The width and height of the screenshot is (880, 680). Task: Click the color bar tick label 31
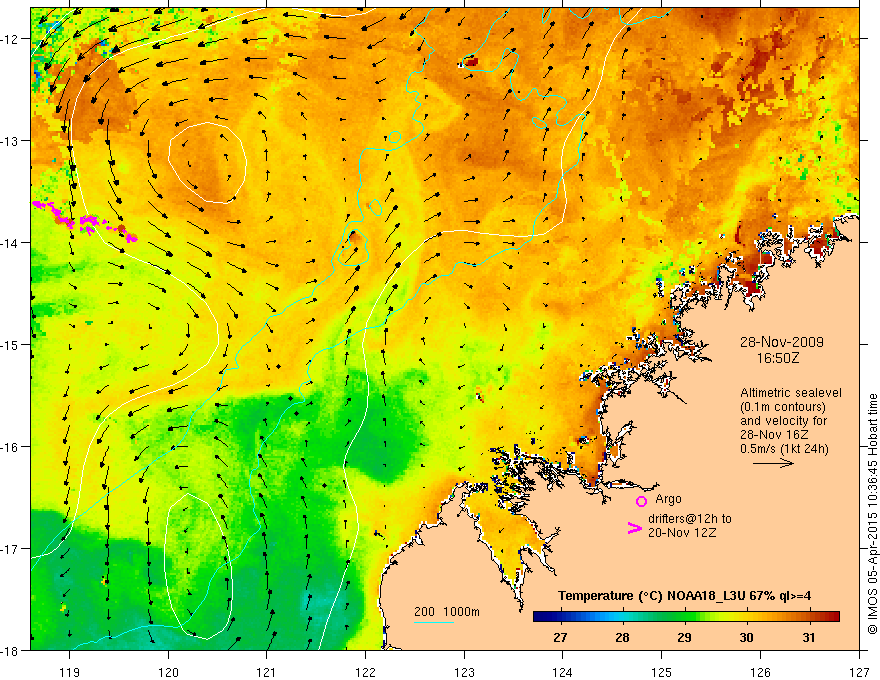[x=808, y=637]
